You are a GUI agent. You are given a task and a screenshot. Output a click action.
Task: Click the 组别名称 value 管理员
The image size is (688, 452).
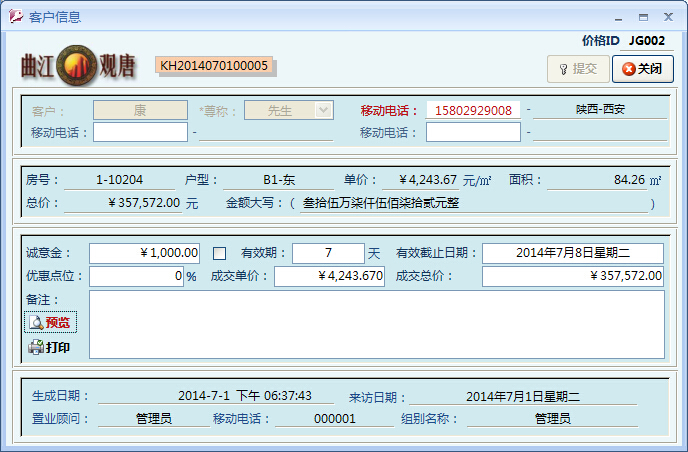(552, 418)
